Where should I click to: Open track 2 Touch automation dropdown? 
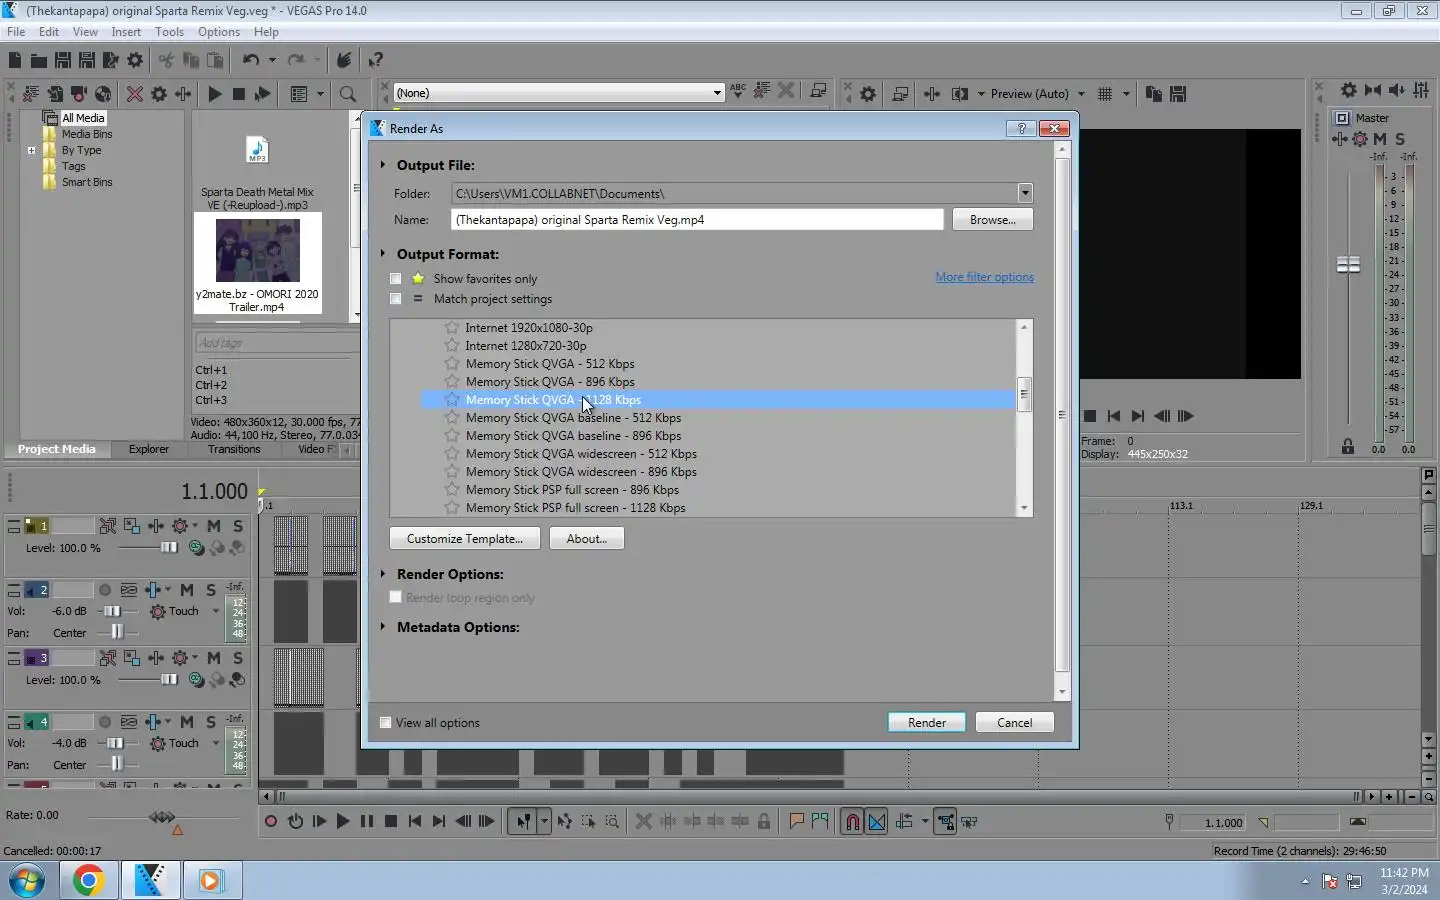click(215, 611)
